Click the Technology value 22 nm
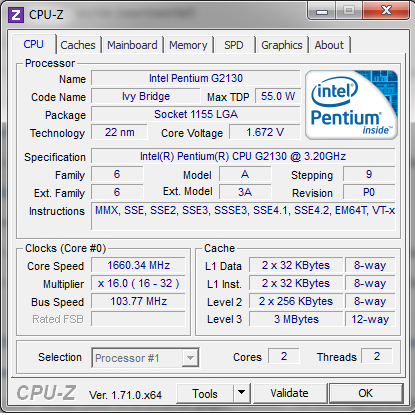The image size is (415, 415). [119, 132]
